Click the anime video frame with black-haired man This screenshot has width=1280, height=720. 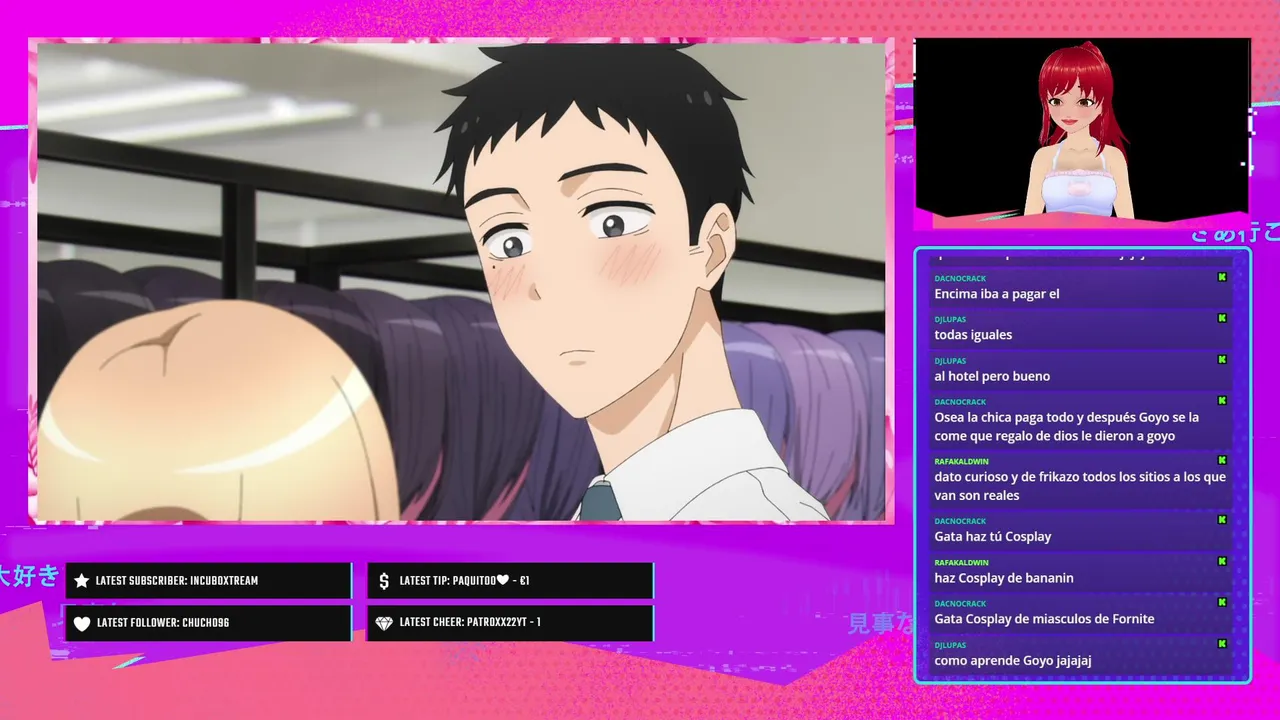click(x=461, y=281)
